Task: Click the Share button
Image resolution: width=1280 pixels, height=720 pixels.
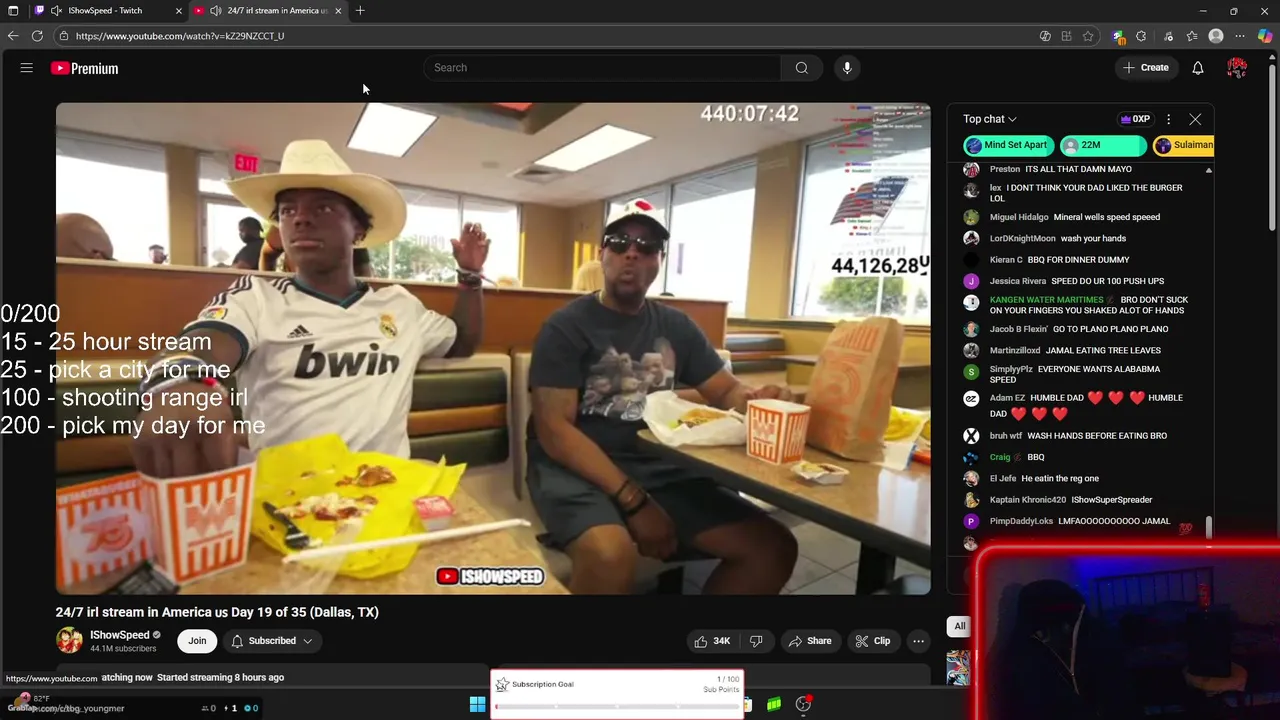Action: (809, 641)
